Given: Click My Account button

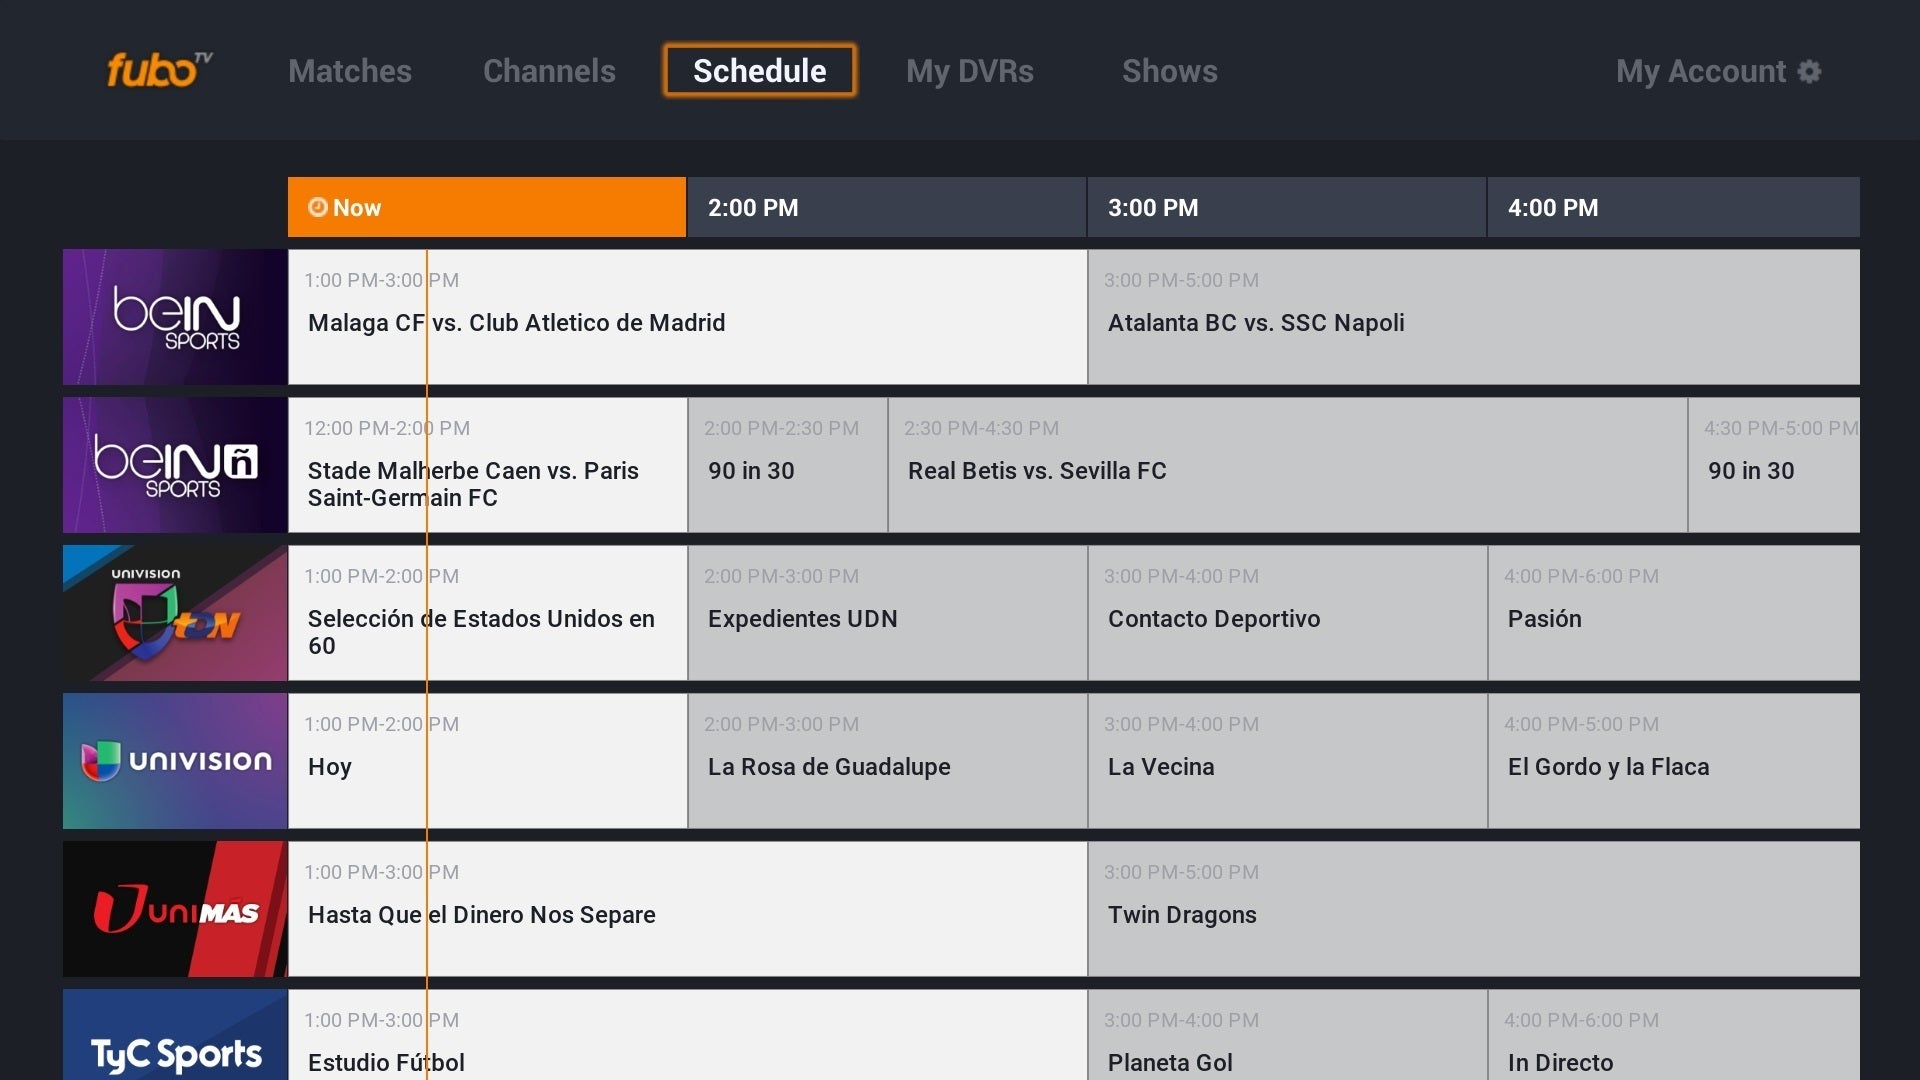Looking at the screenshot, I should pos(1718,70).
